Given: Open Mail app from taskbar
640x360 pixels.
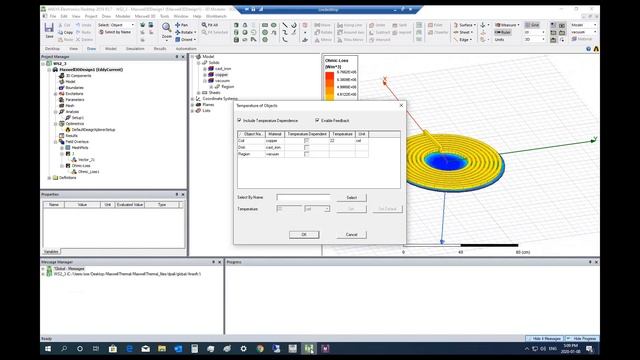Looking at the screenshot, I should coord(145,349).
